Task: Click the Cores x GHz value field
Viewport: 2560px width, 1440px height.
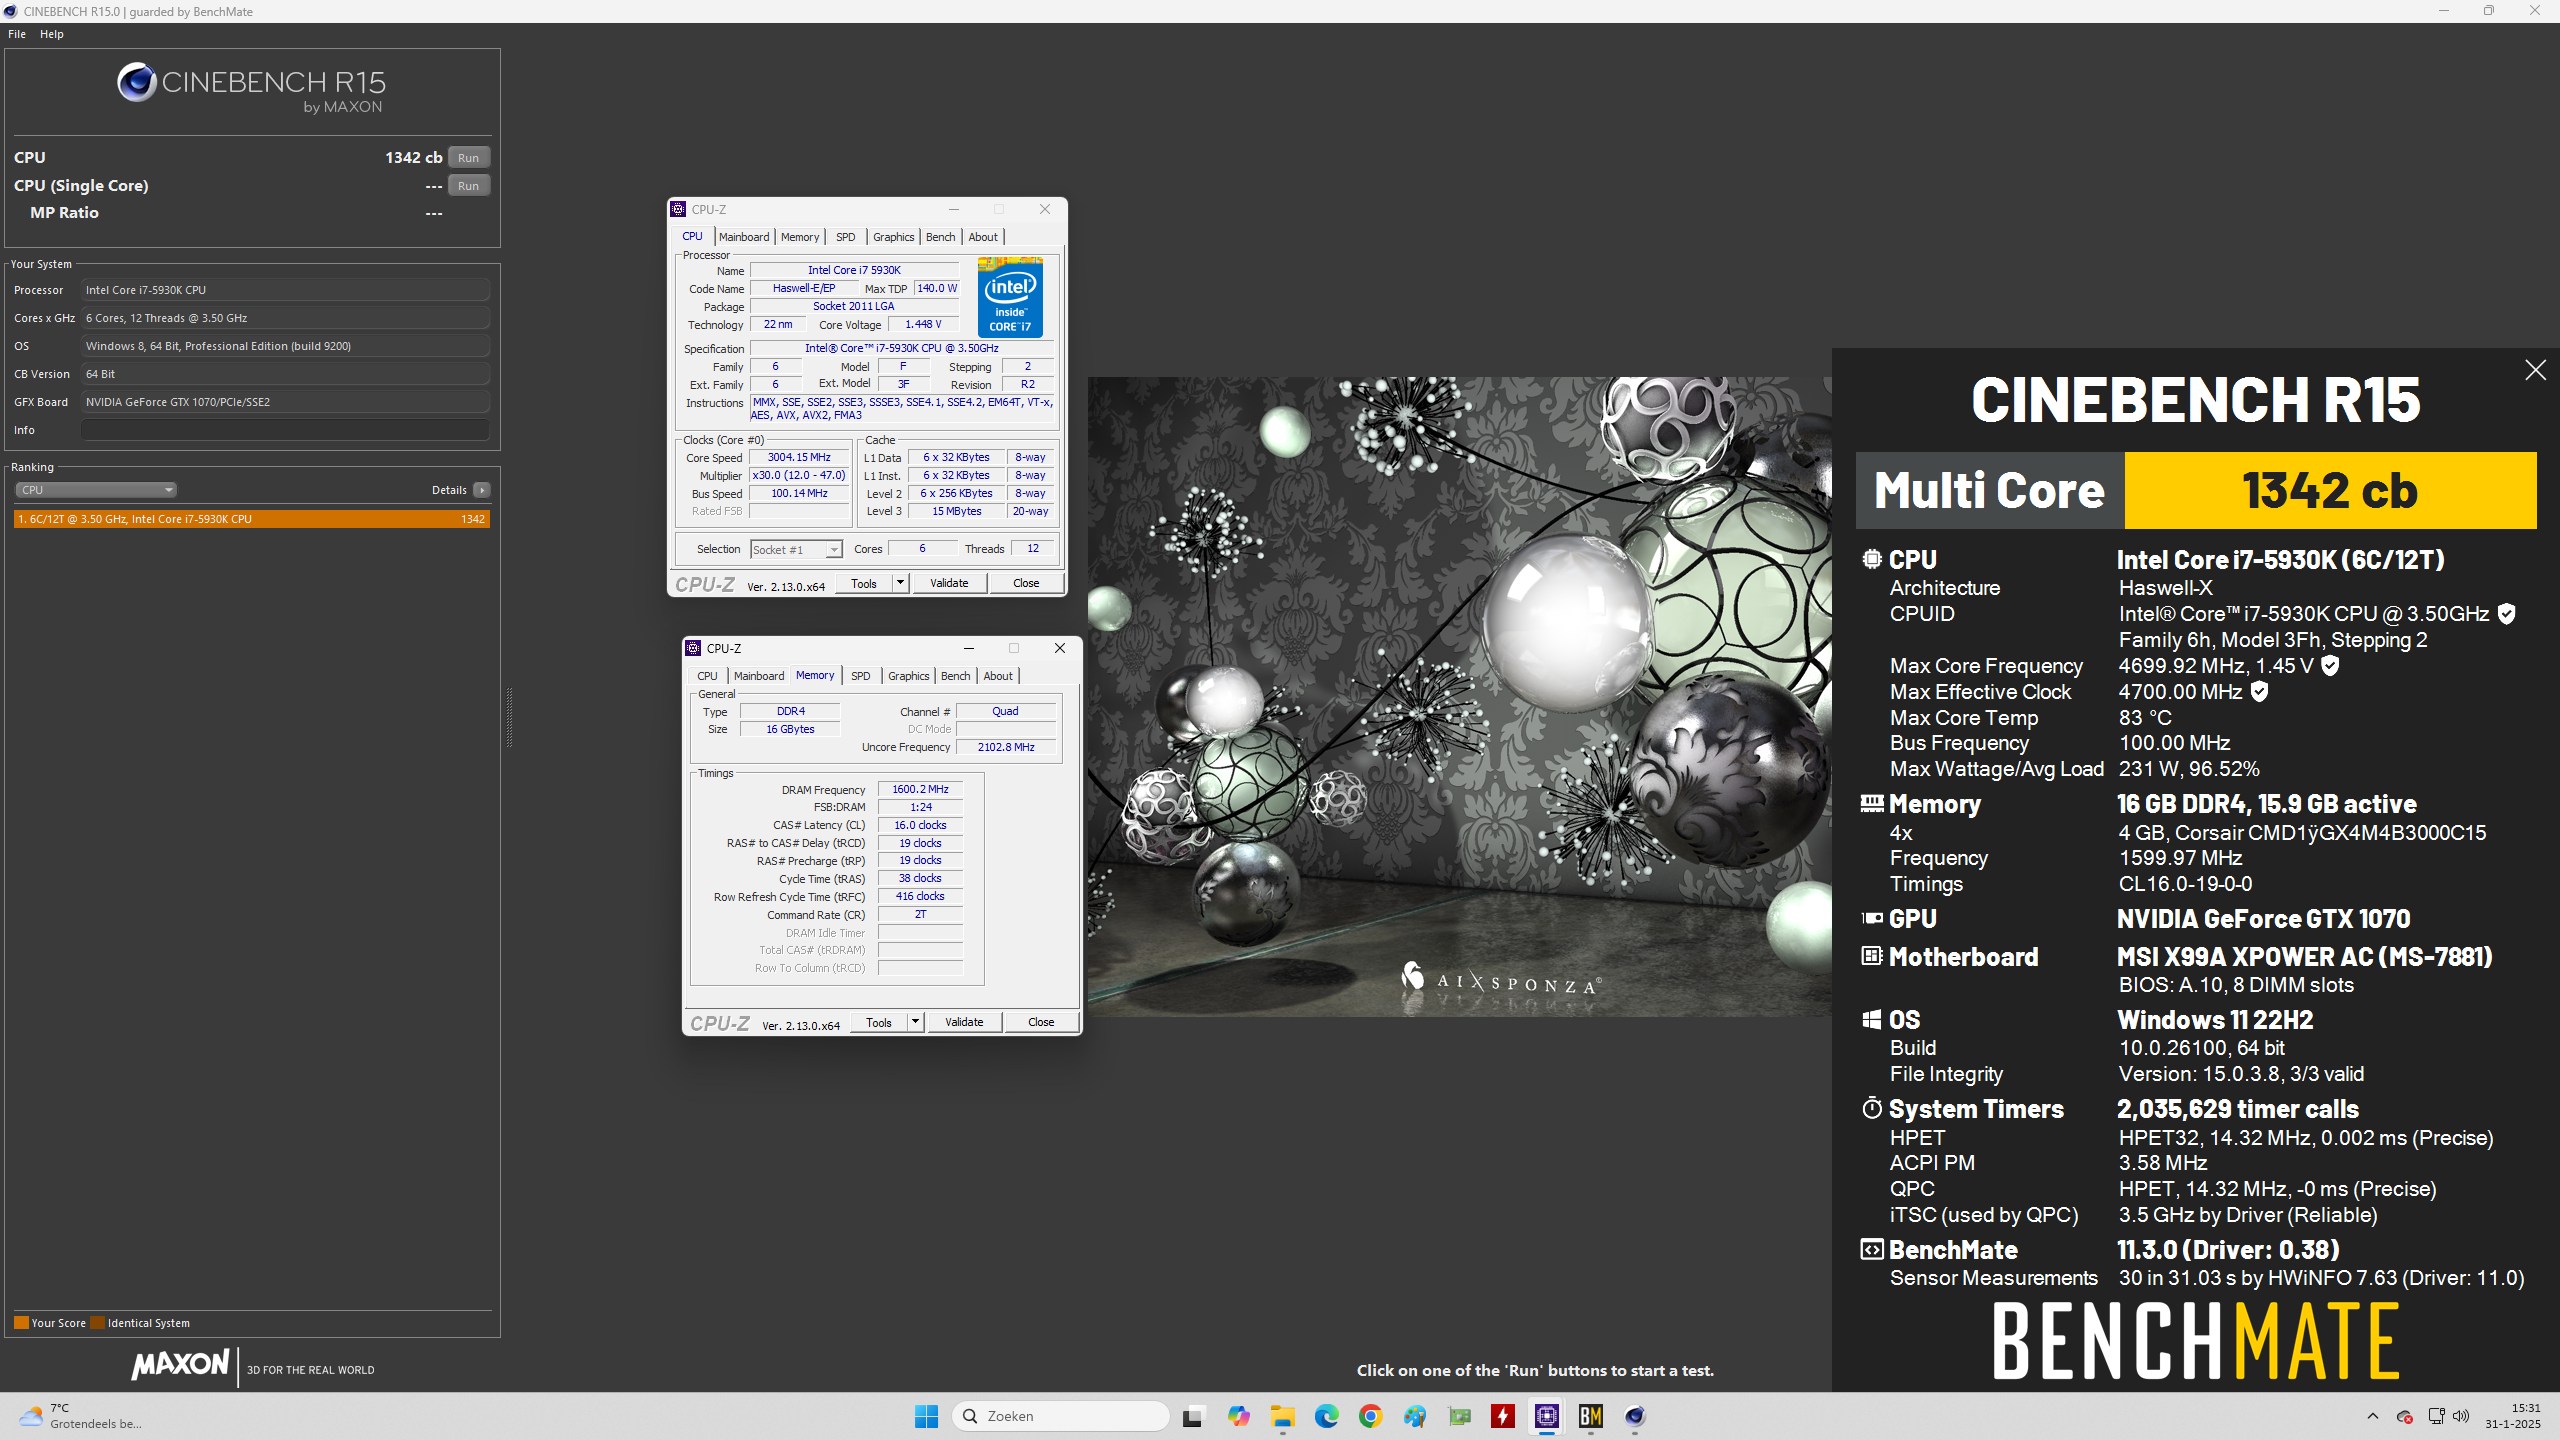Action: [x=285, y=318]
